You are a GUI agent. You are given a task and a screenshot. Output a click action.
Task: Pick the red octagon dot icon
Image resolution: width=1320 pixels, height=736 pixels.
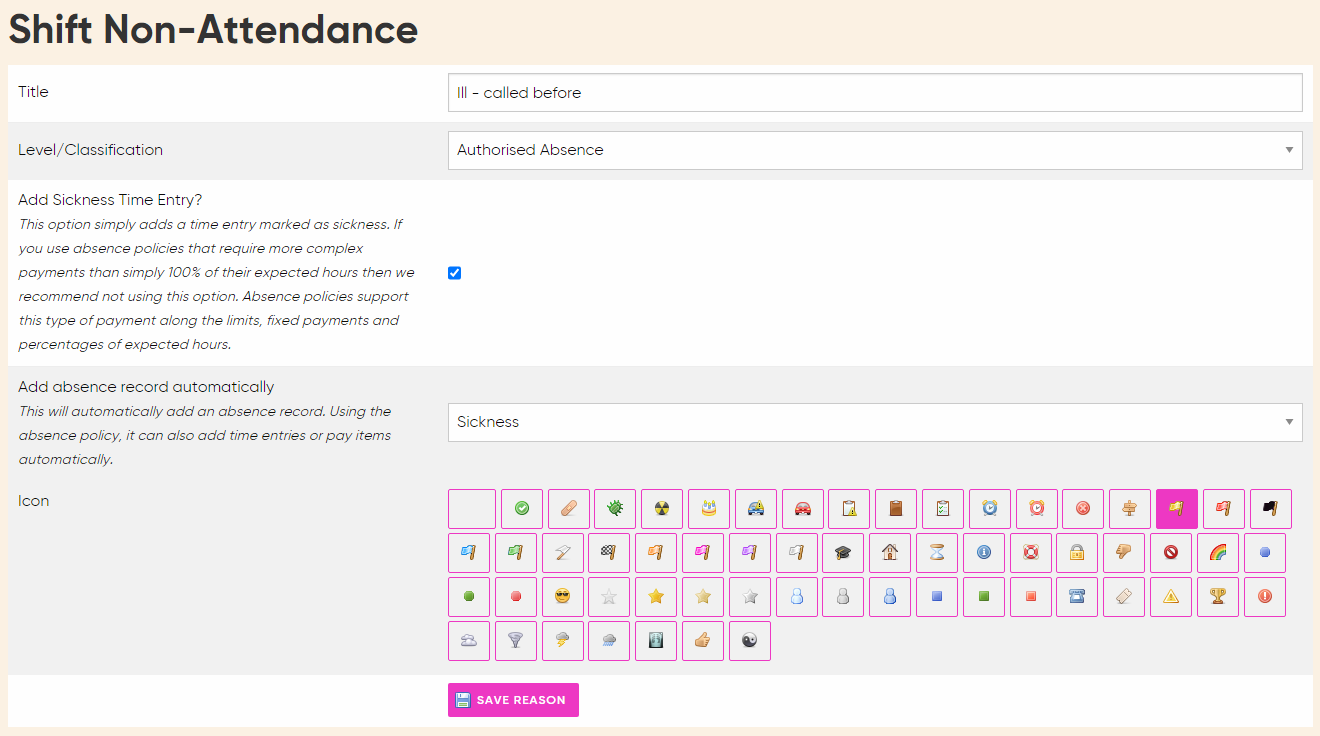(x=516, y=597)
